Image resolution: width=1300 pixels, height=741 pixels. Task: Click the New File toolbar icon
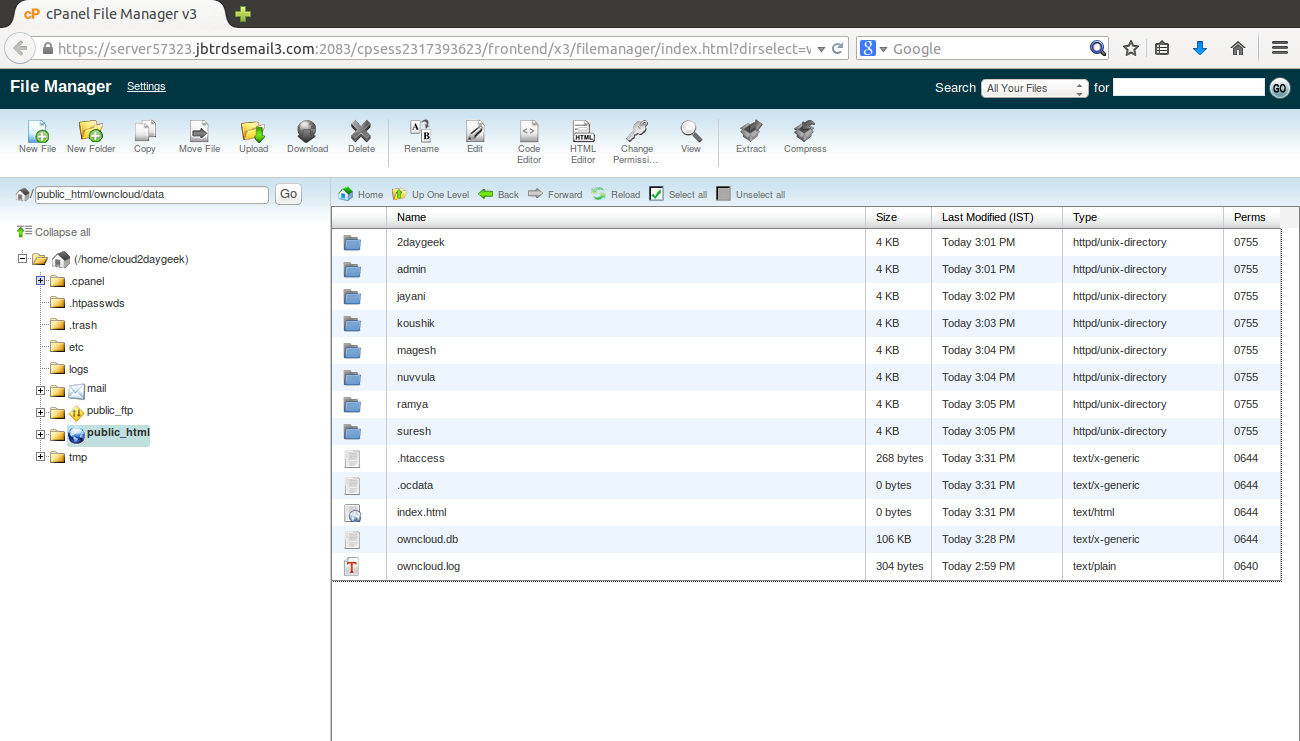pyautogui.click(x=37, y=132)
